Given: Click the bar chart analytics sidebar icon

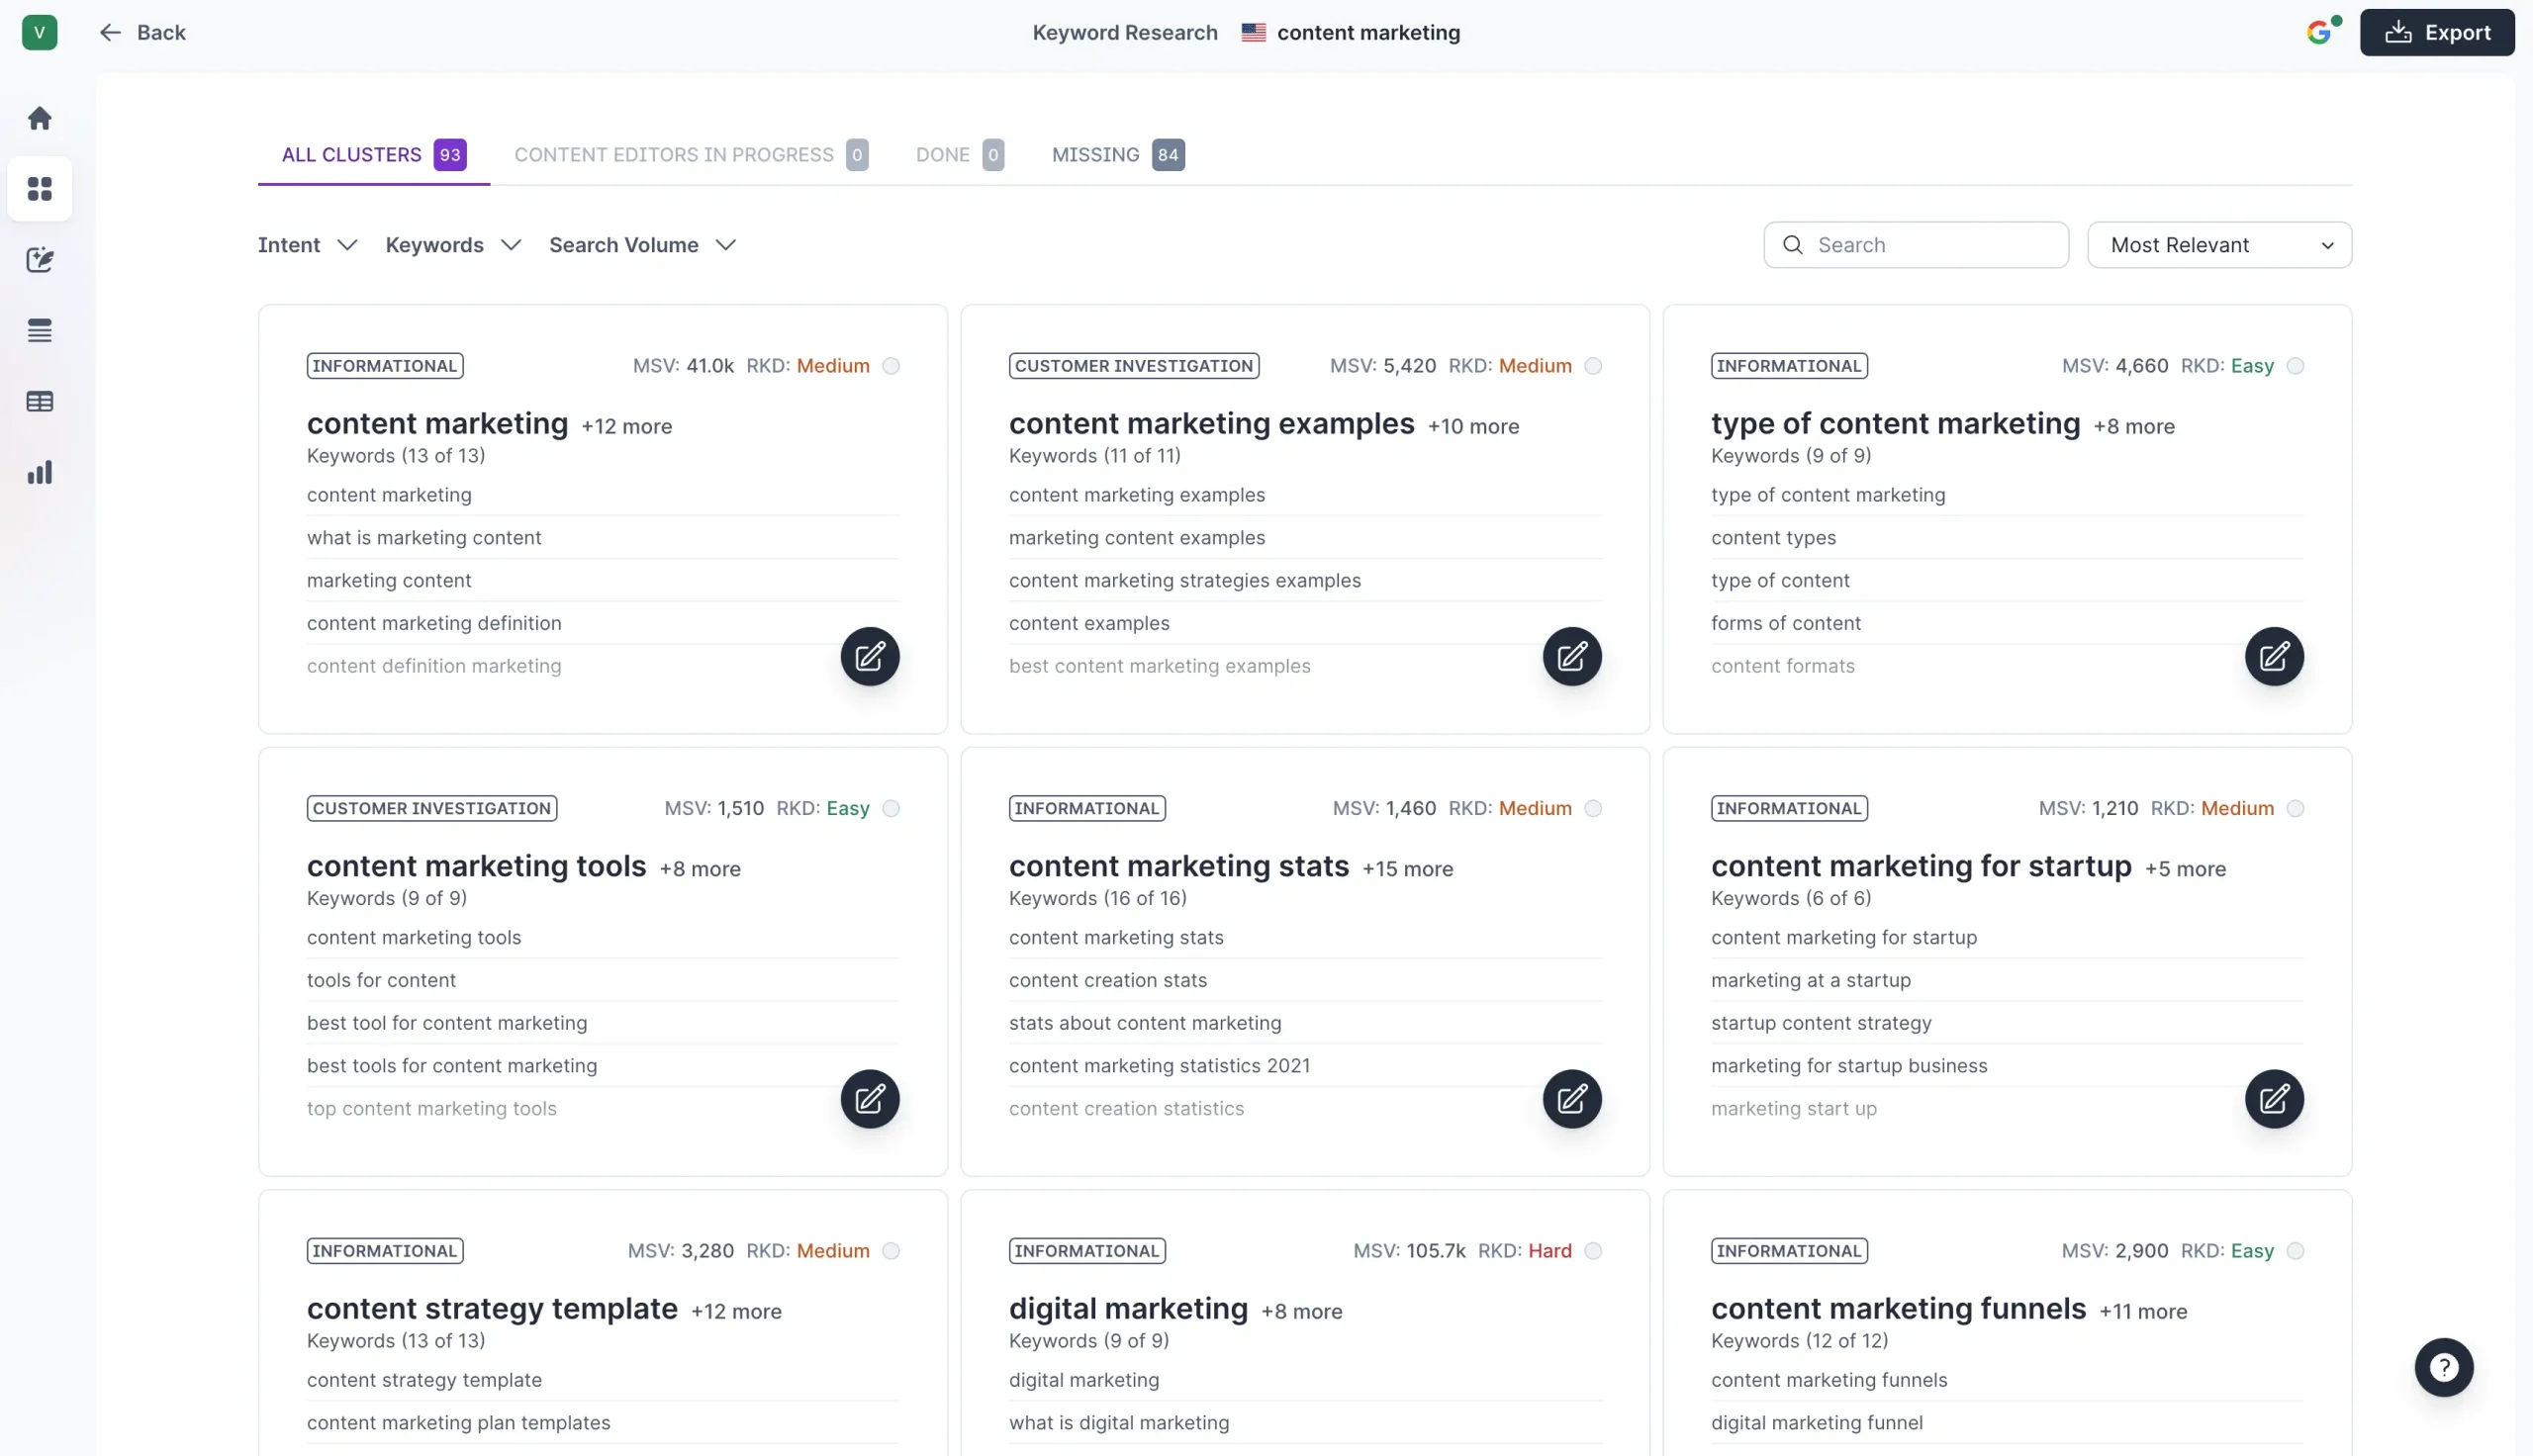Looking at the screenshot, I should [x=40, y=472].
